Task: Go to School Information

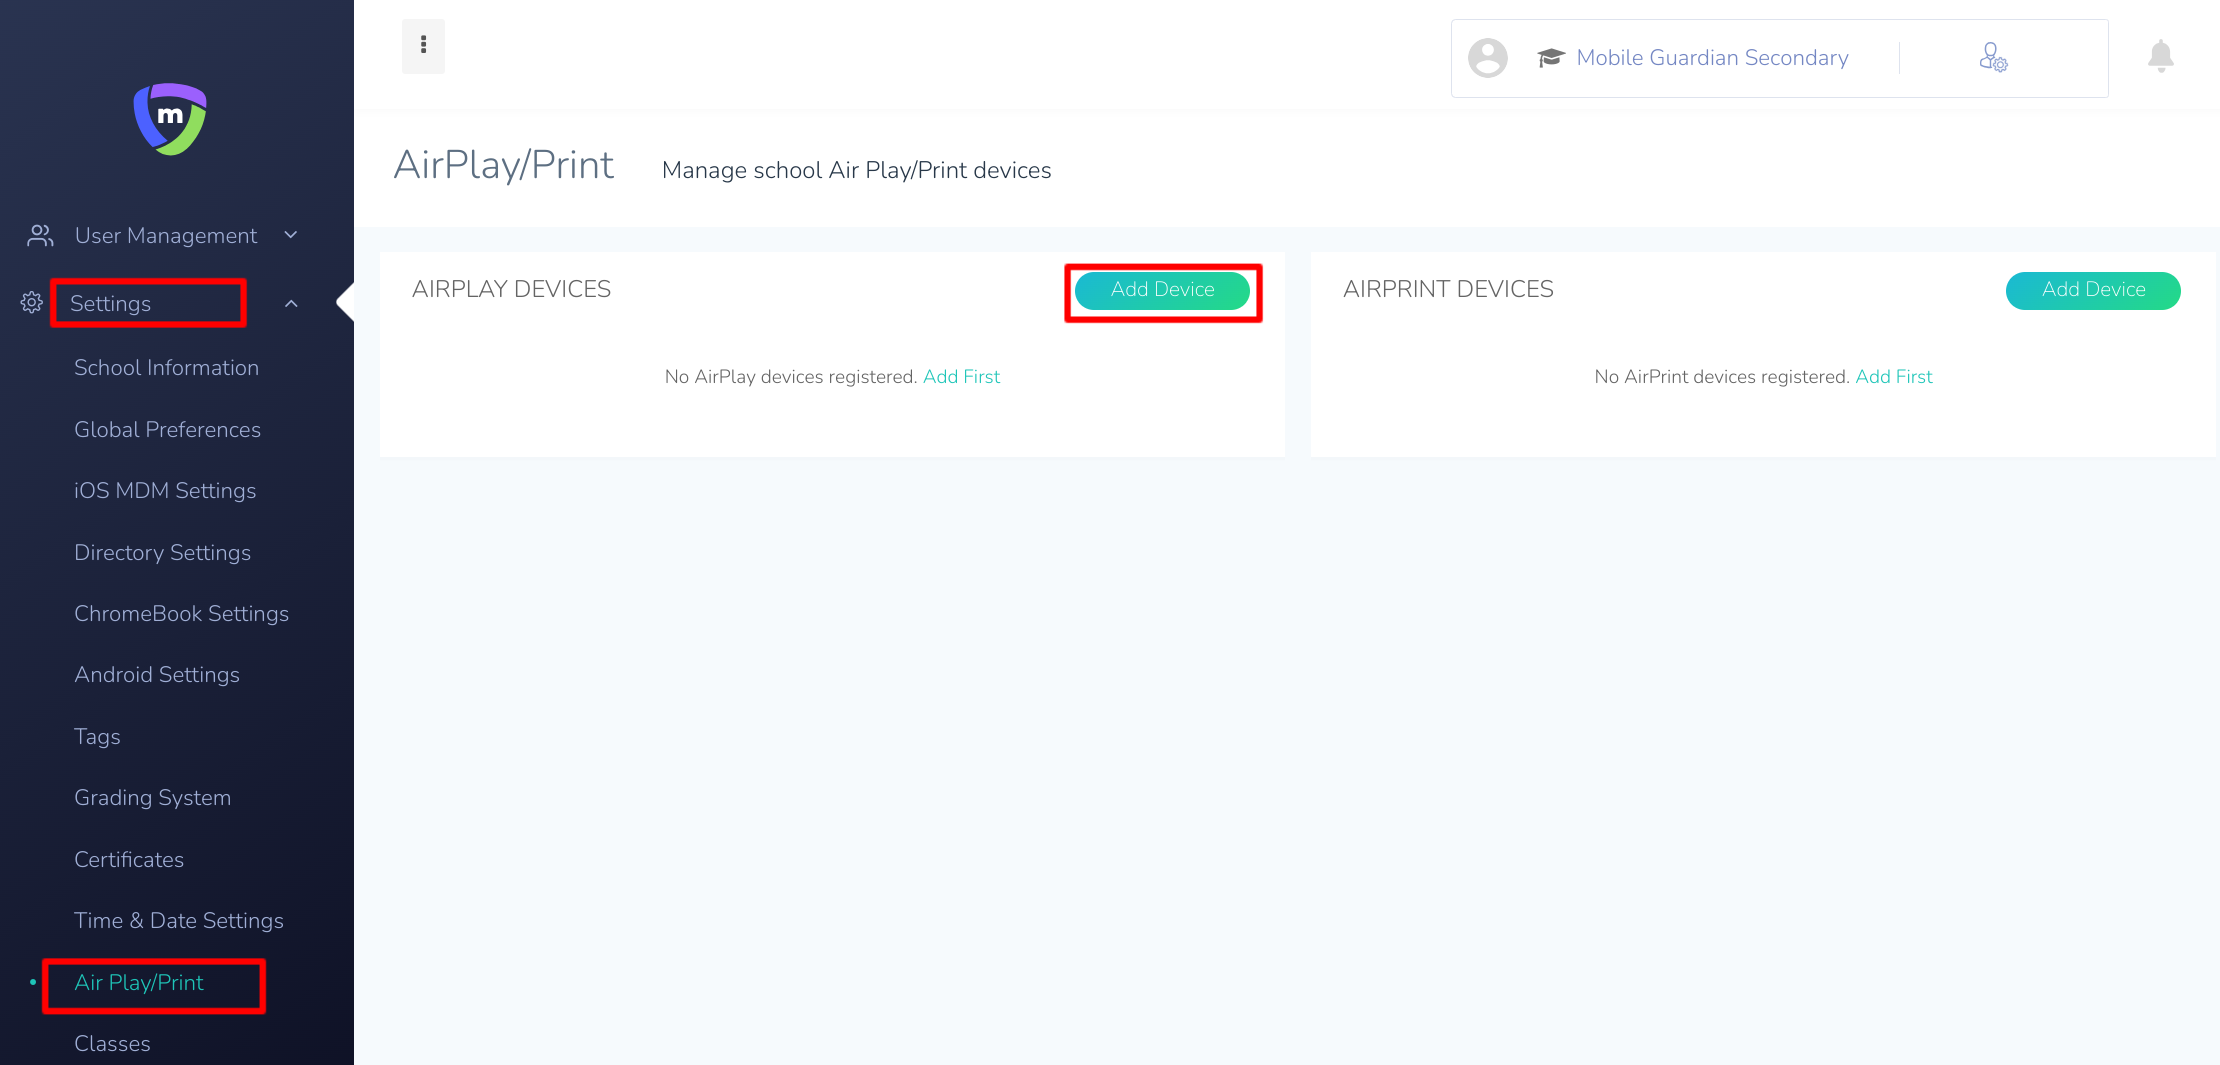Action: point(166,367)
